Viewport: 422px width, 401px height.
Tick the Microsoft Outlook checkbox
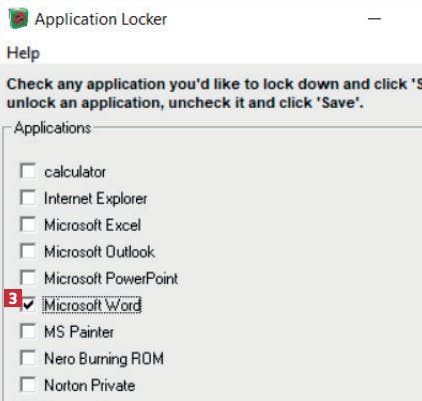[28, 251]
